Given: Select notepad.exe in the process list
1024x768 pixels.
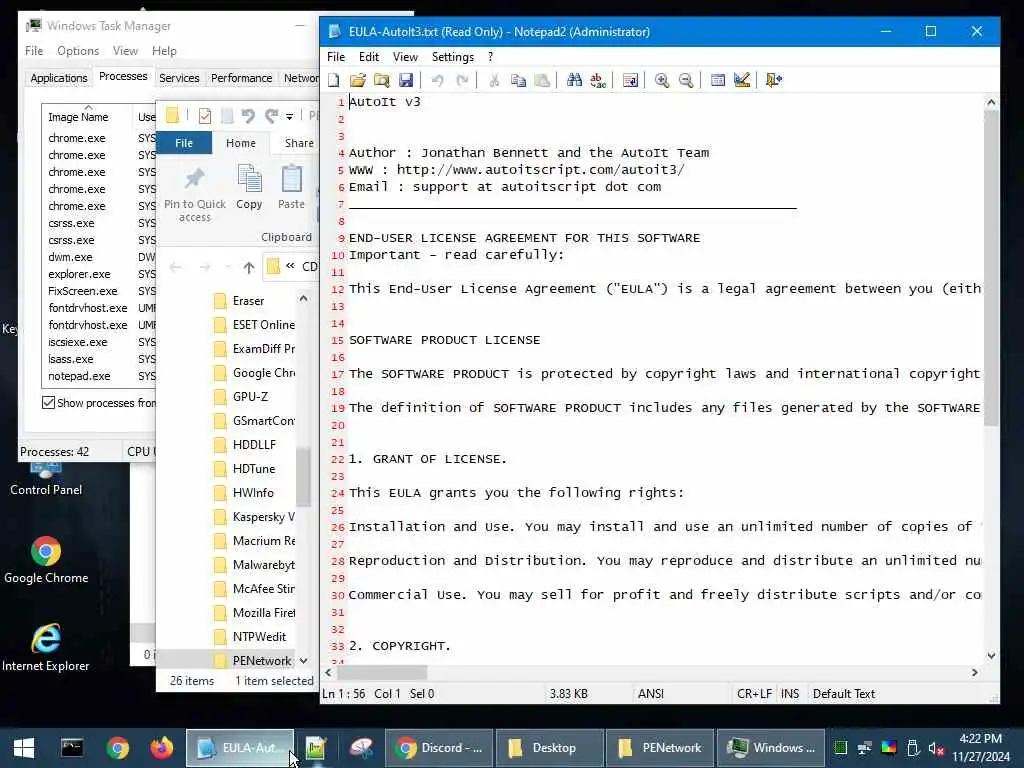Looking at the screenshot, I should 79,376.
